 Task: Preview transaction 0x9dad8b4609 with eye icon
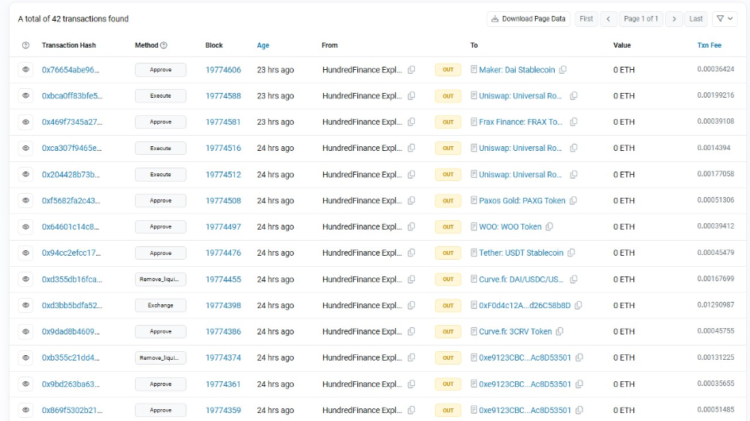pos(26,332)
